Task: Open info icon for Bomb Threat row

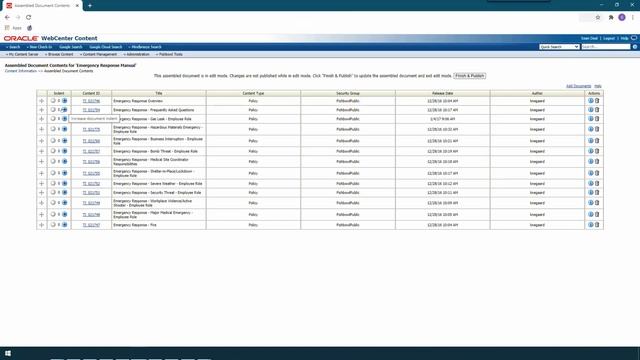Action: [x=591, y=151]
